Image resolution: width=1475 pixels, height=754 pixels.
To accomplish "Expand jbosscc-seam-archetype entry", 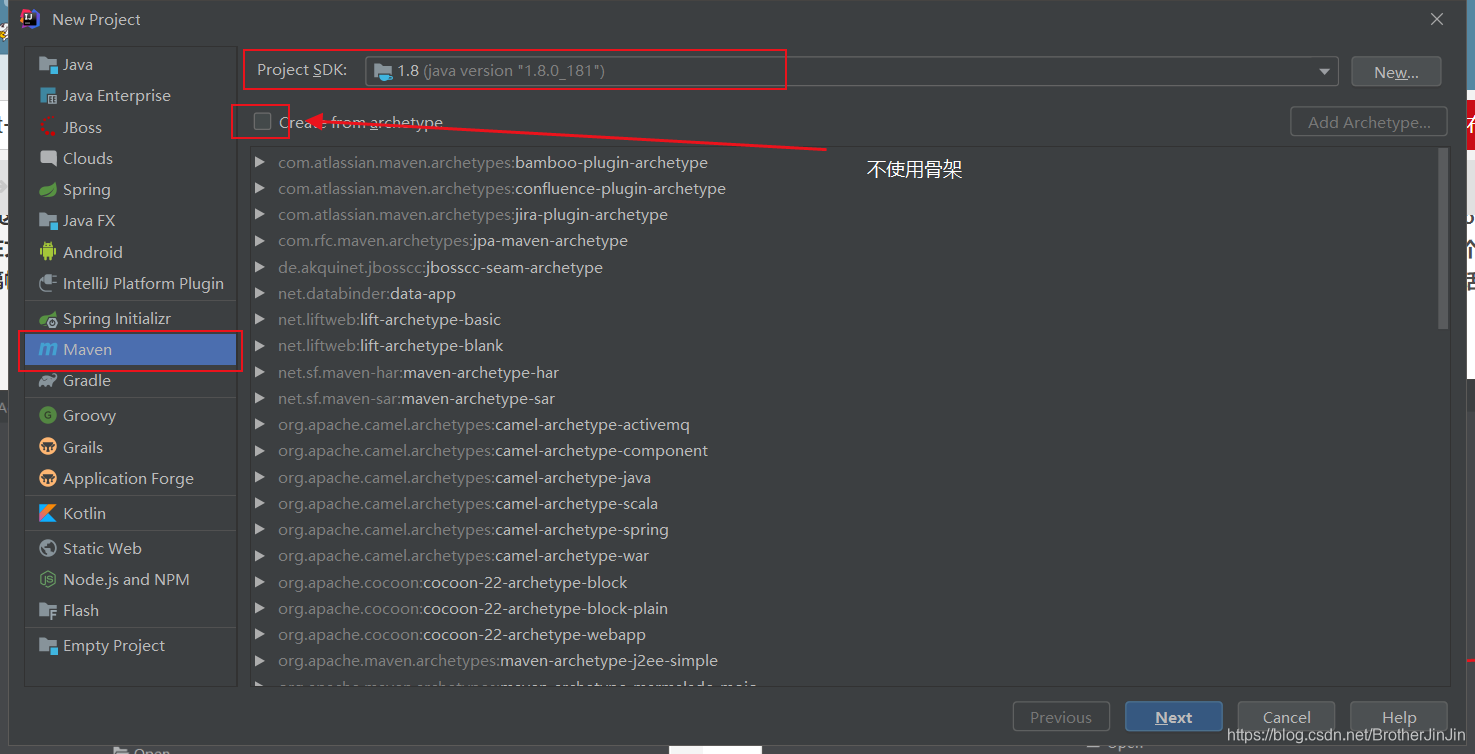I will (260, 267).
